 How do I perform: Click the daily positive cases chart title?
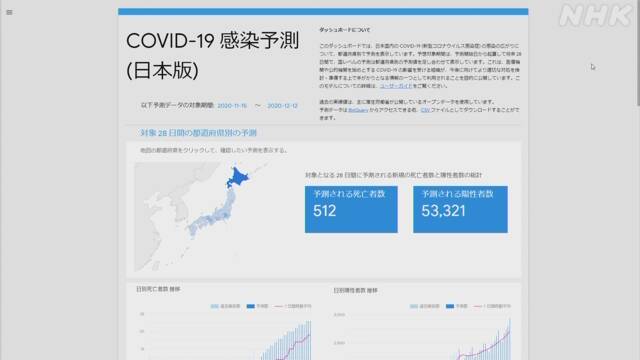pos(356,291)
